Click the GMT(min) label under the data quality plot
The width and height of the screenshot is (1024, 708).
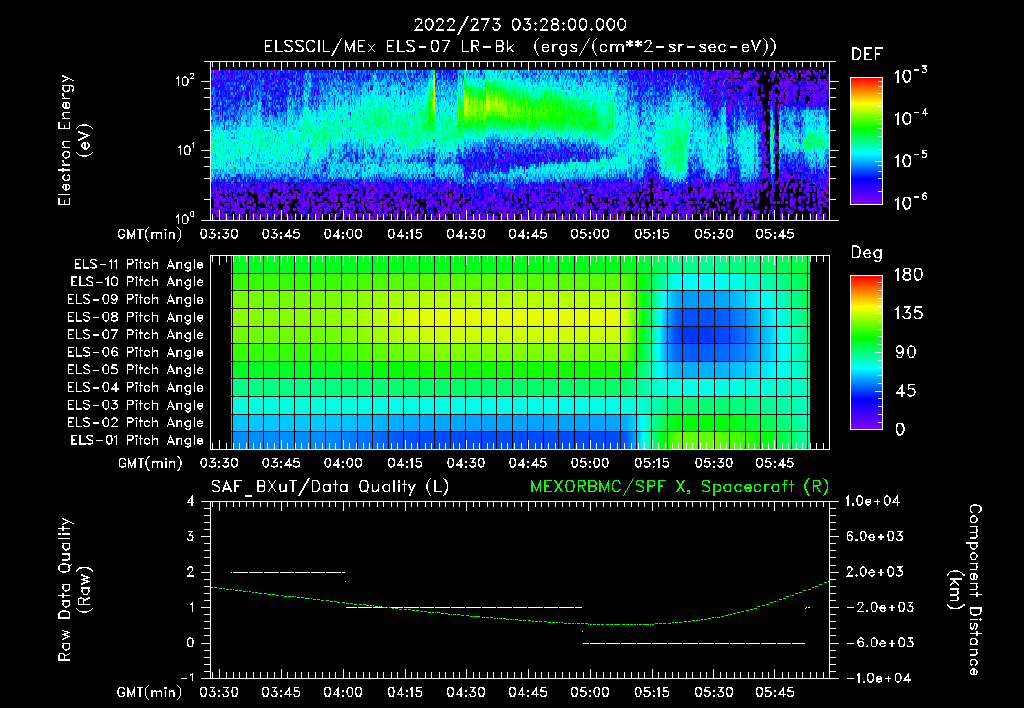pyautogui.click(x=149, y=692)
